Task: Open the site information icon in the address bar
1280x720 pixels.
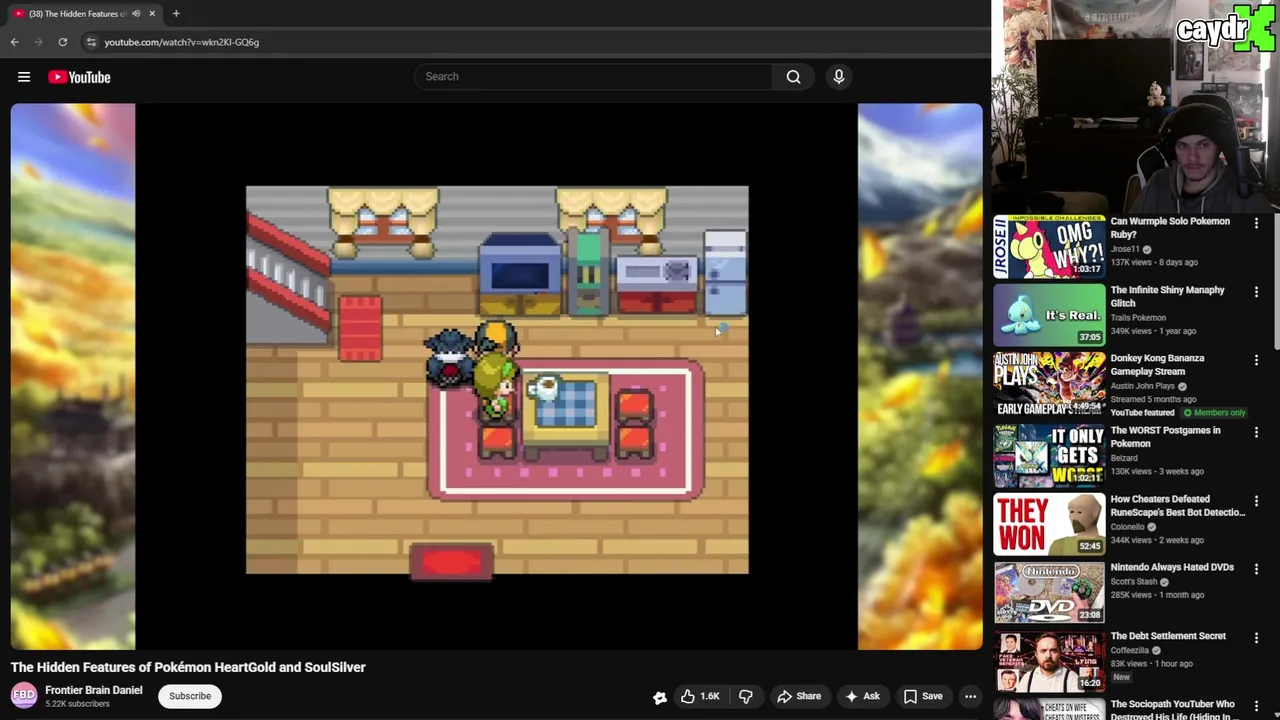Action: pos(91,42)
